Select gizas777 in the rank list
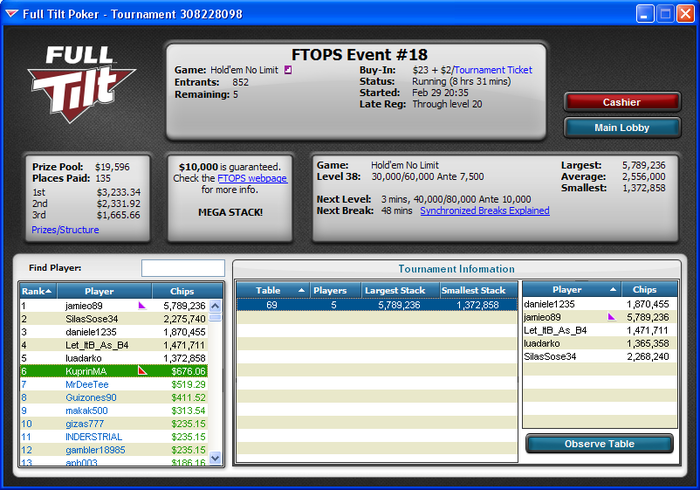This screenshot has width=700, height=490. click(x=114, y=424)
